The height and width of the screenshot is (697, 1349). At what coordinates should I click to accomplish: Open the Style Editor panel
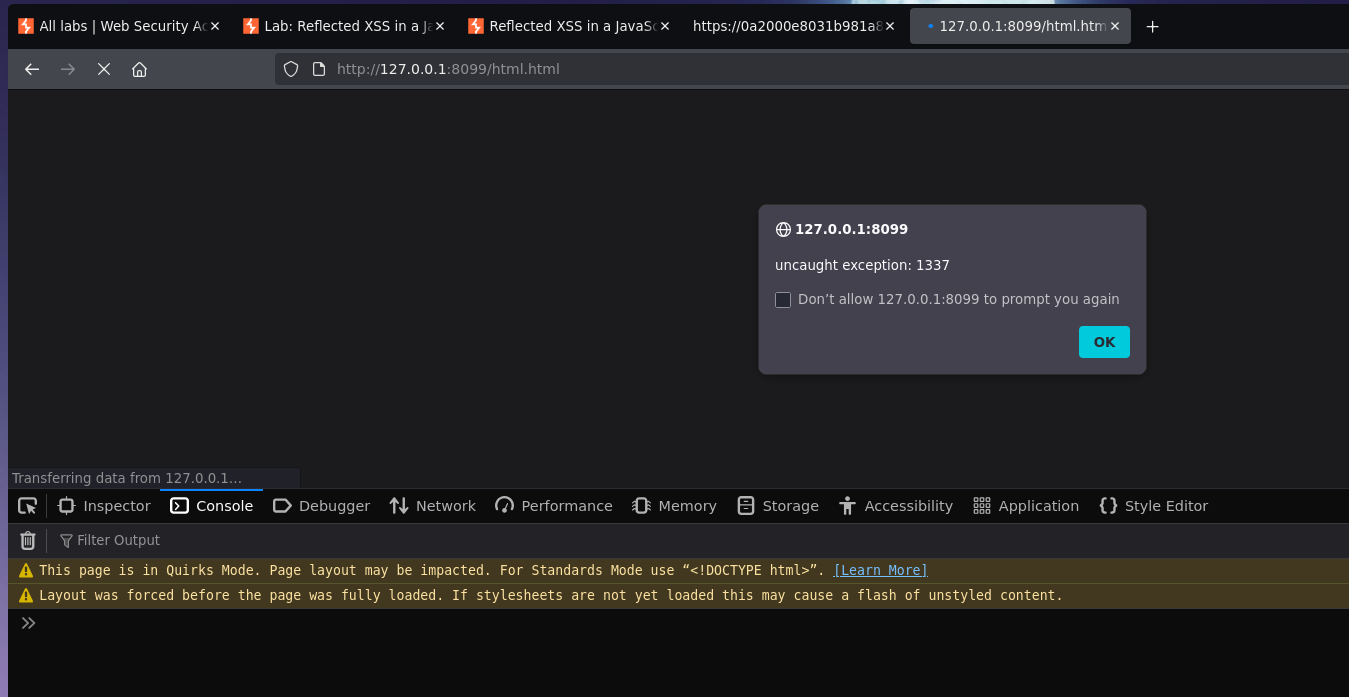[x=1153, y=506]
